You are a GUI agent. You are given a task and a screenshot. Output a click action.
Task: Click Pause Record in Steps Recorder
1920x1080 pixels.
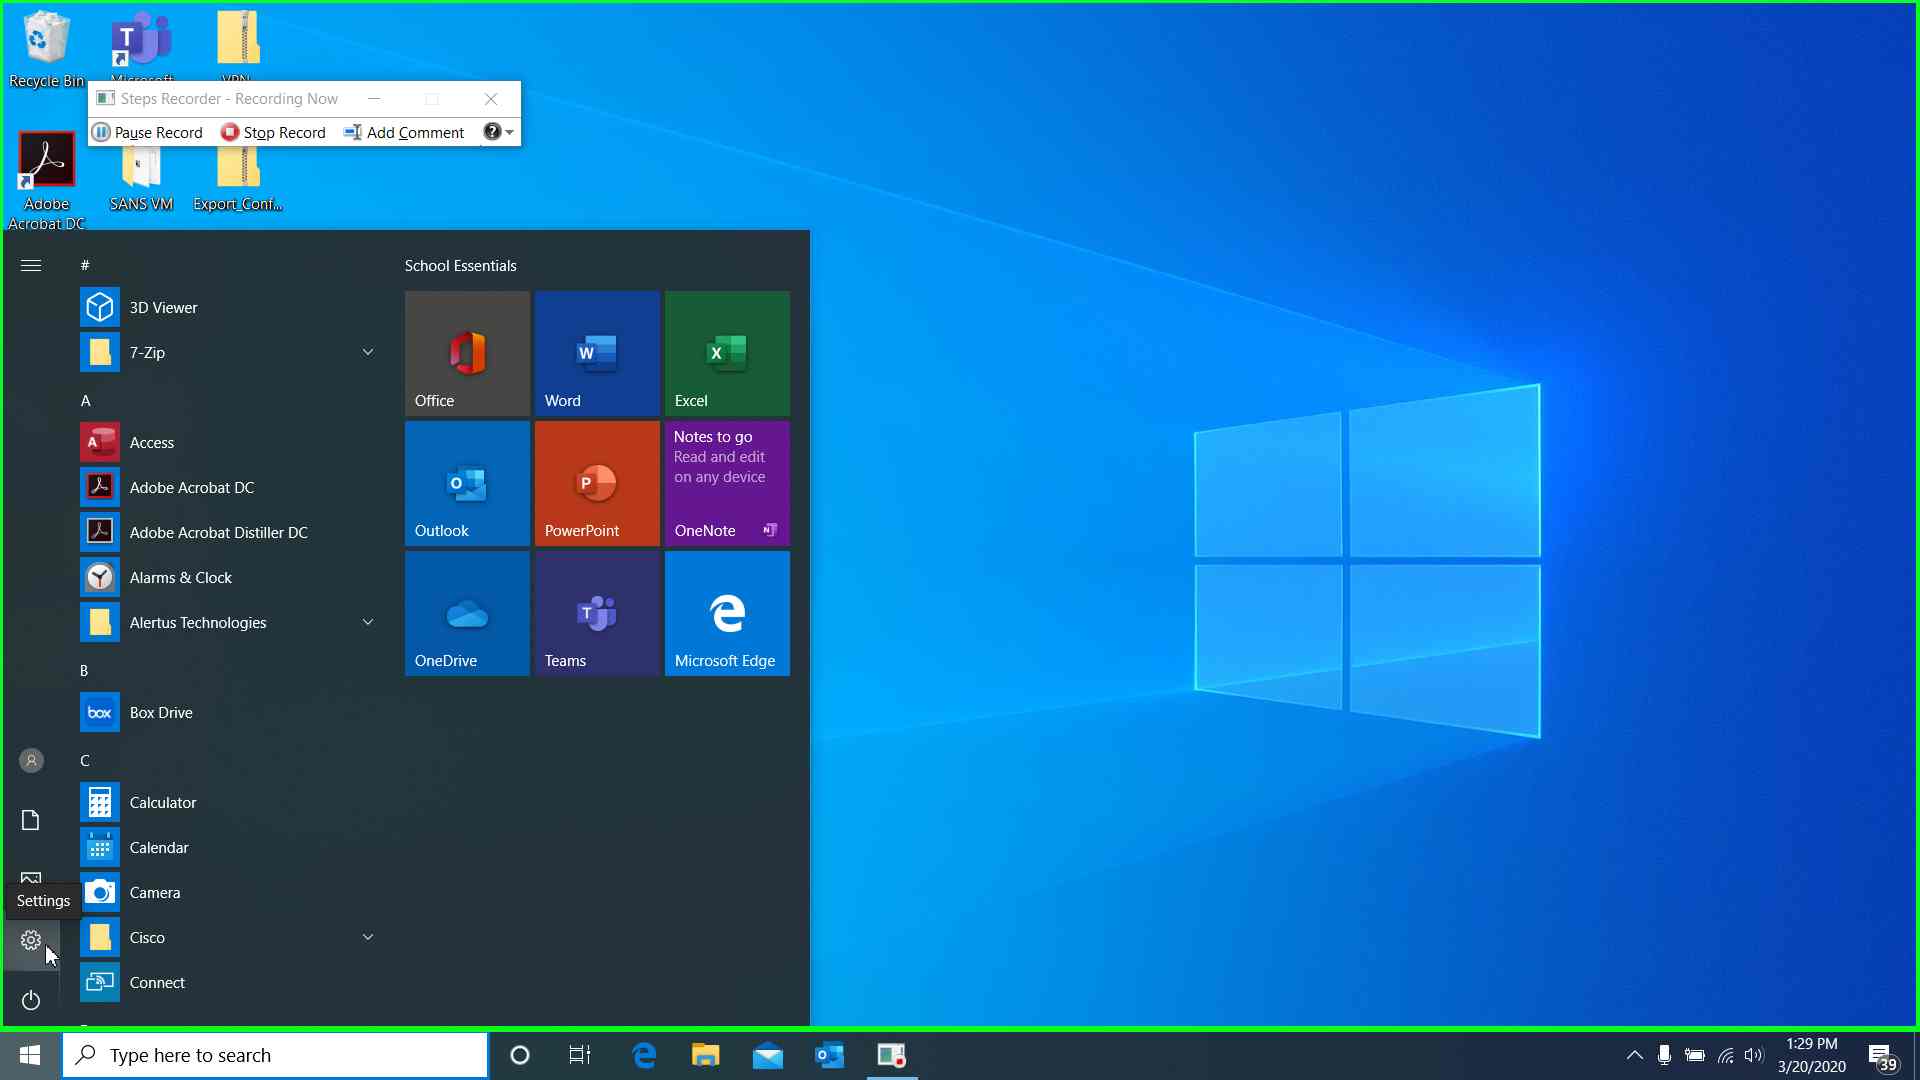coord(147,132)
